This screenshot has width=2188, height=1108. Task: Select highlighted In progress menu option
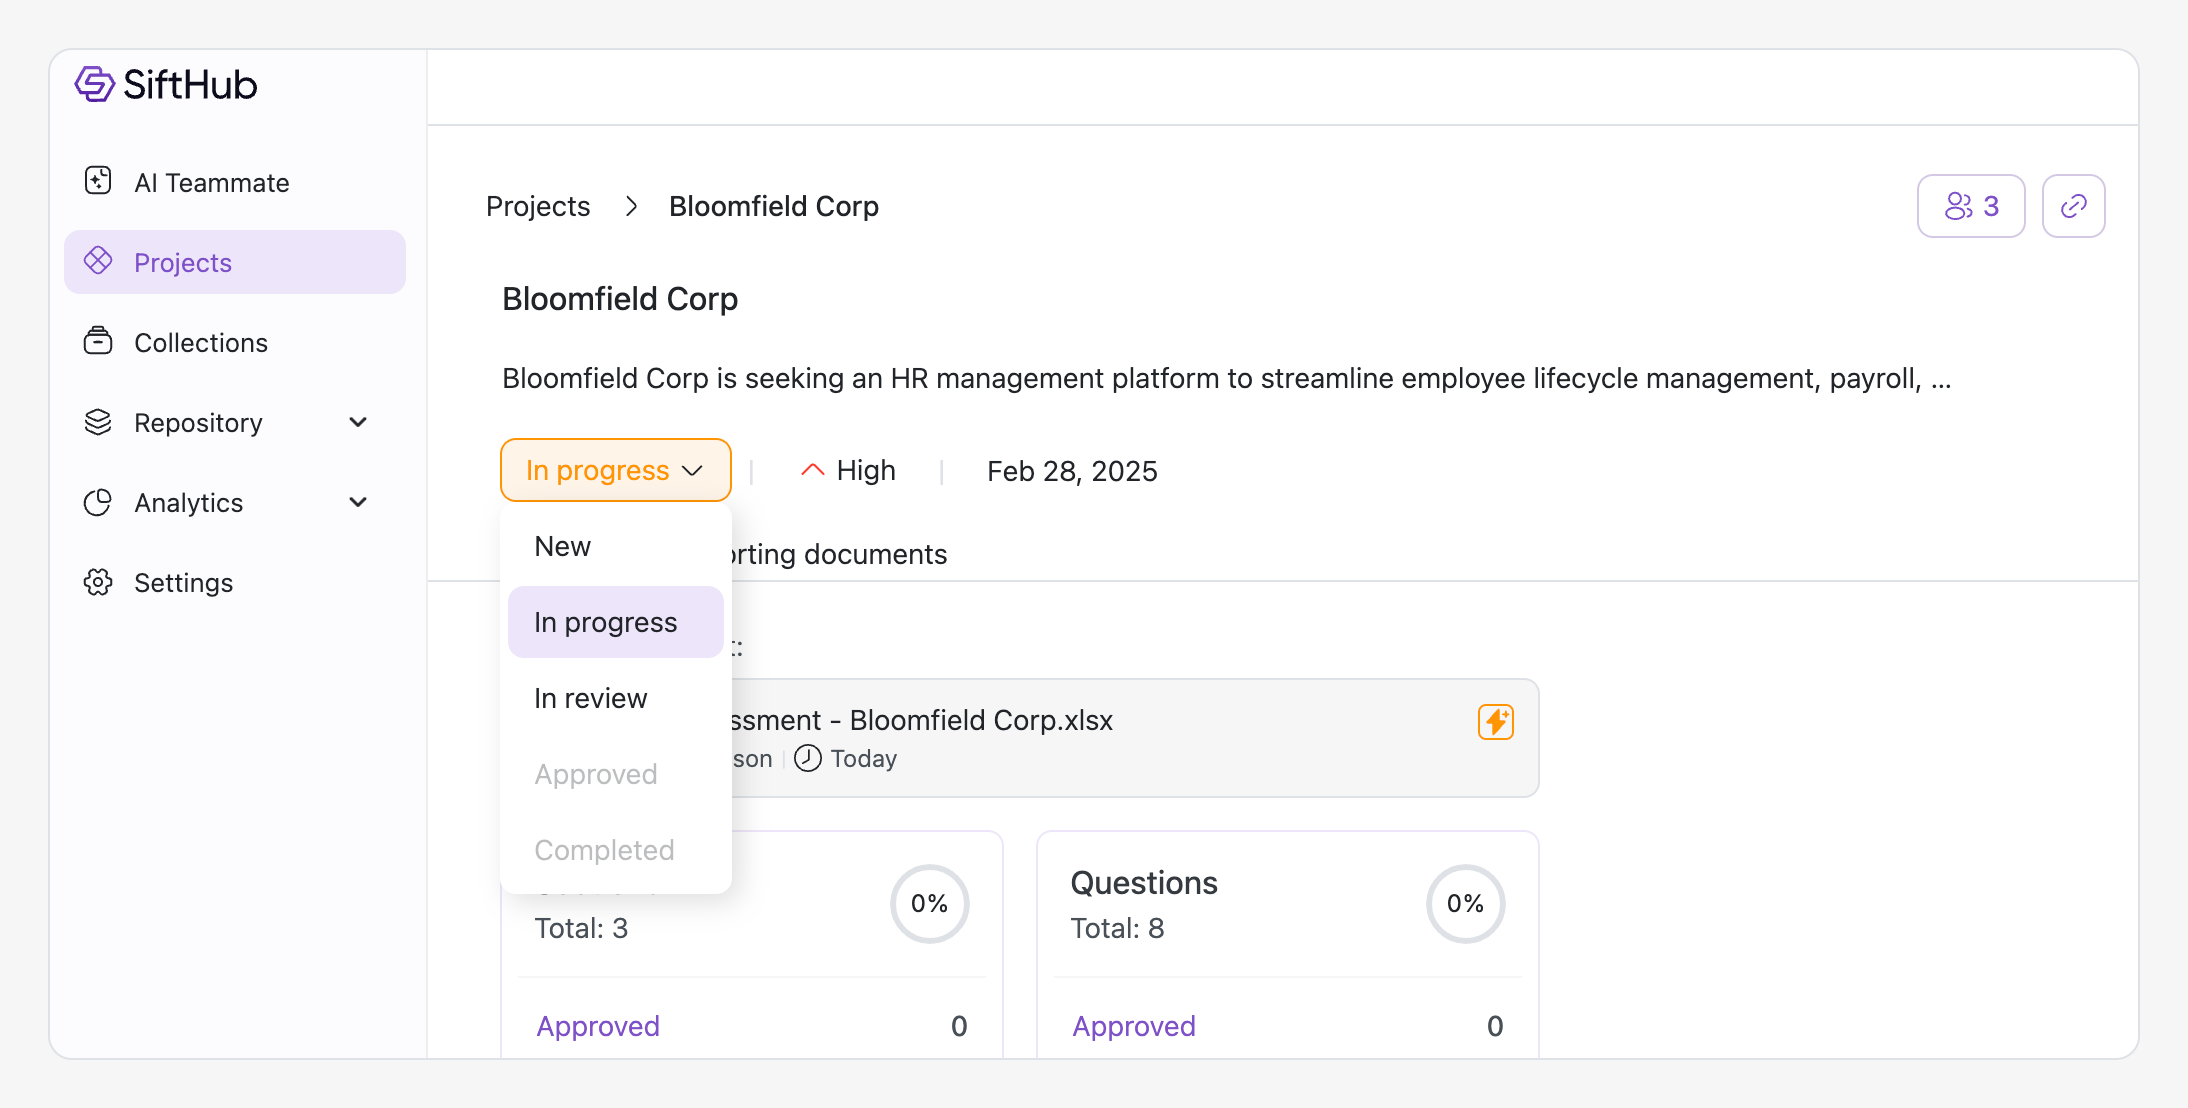coord(606,622)
